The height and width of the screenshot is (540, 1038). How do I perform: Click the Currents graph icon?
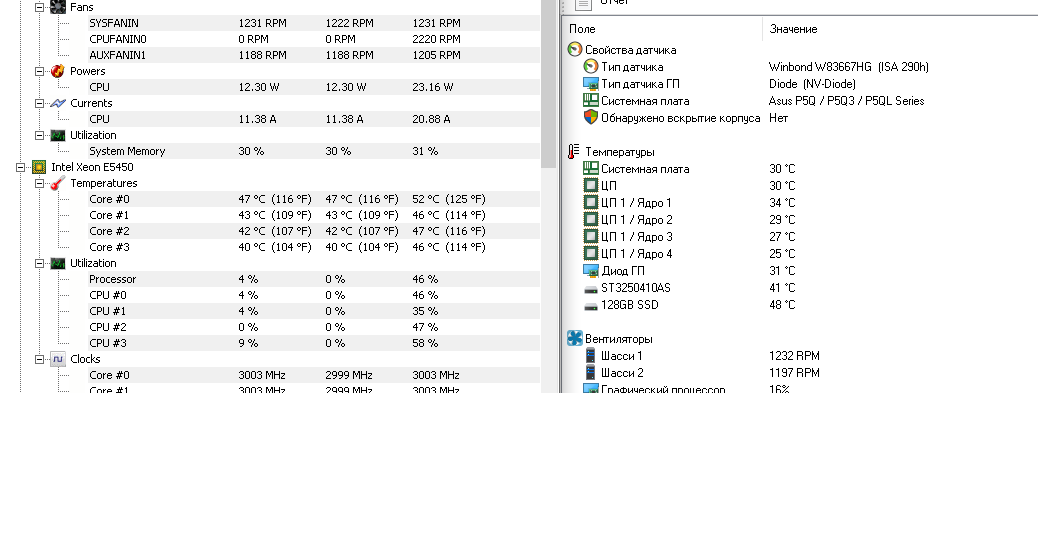pyautogui.click(x=58, y=103)
